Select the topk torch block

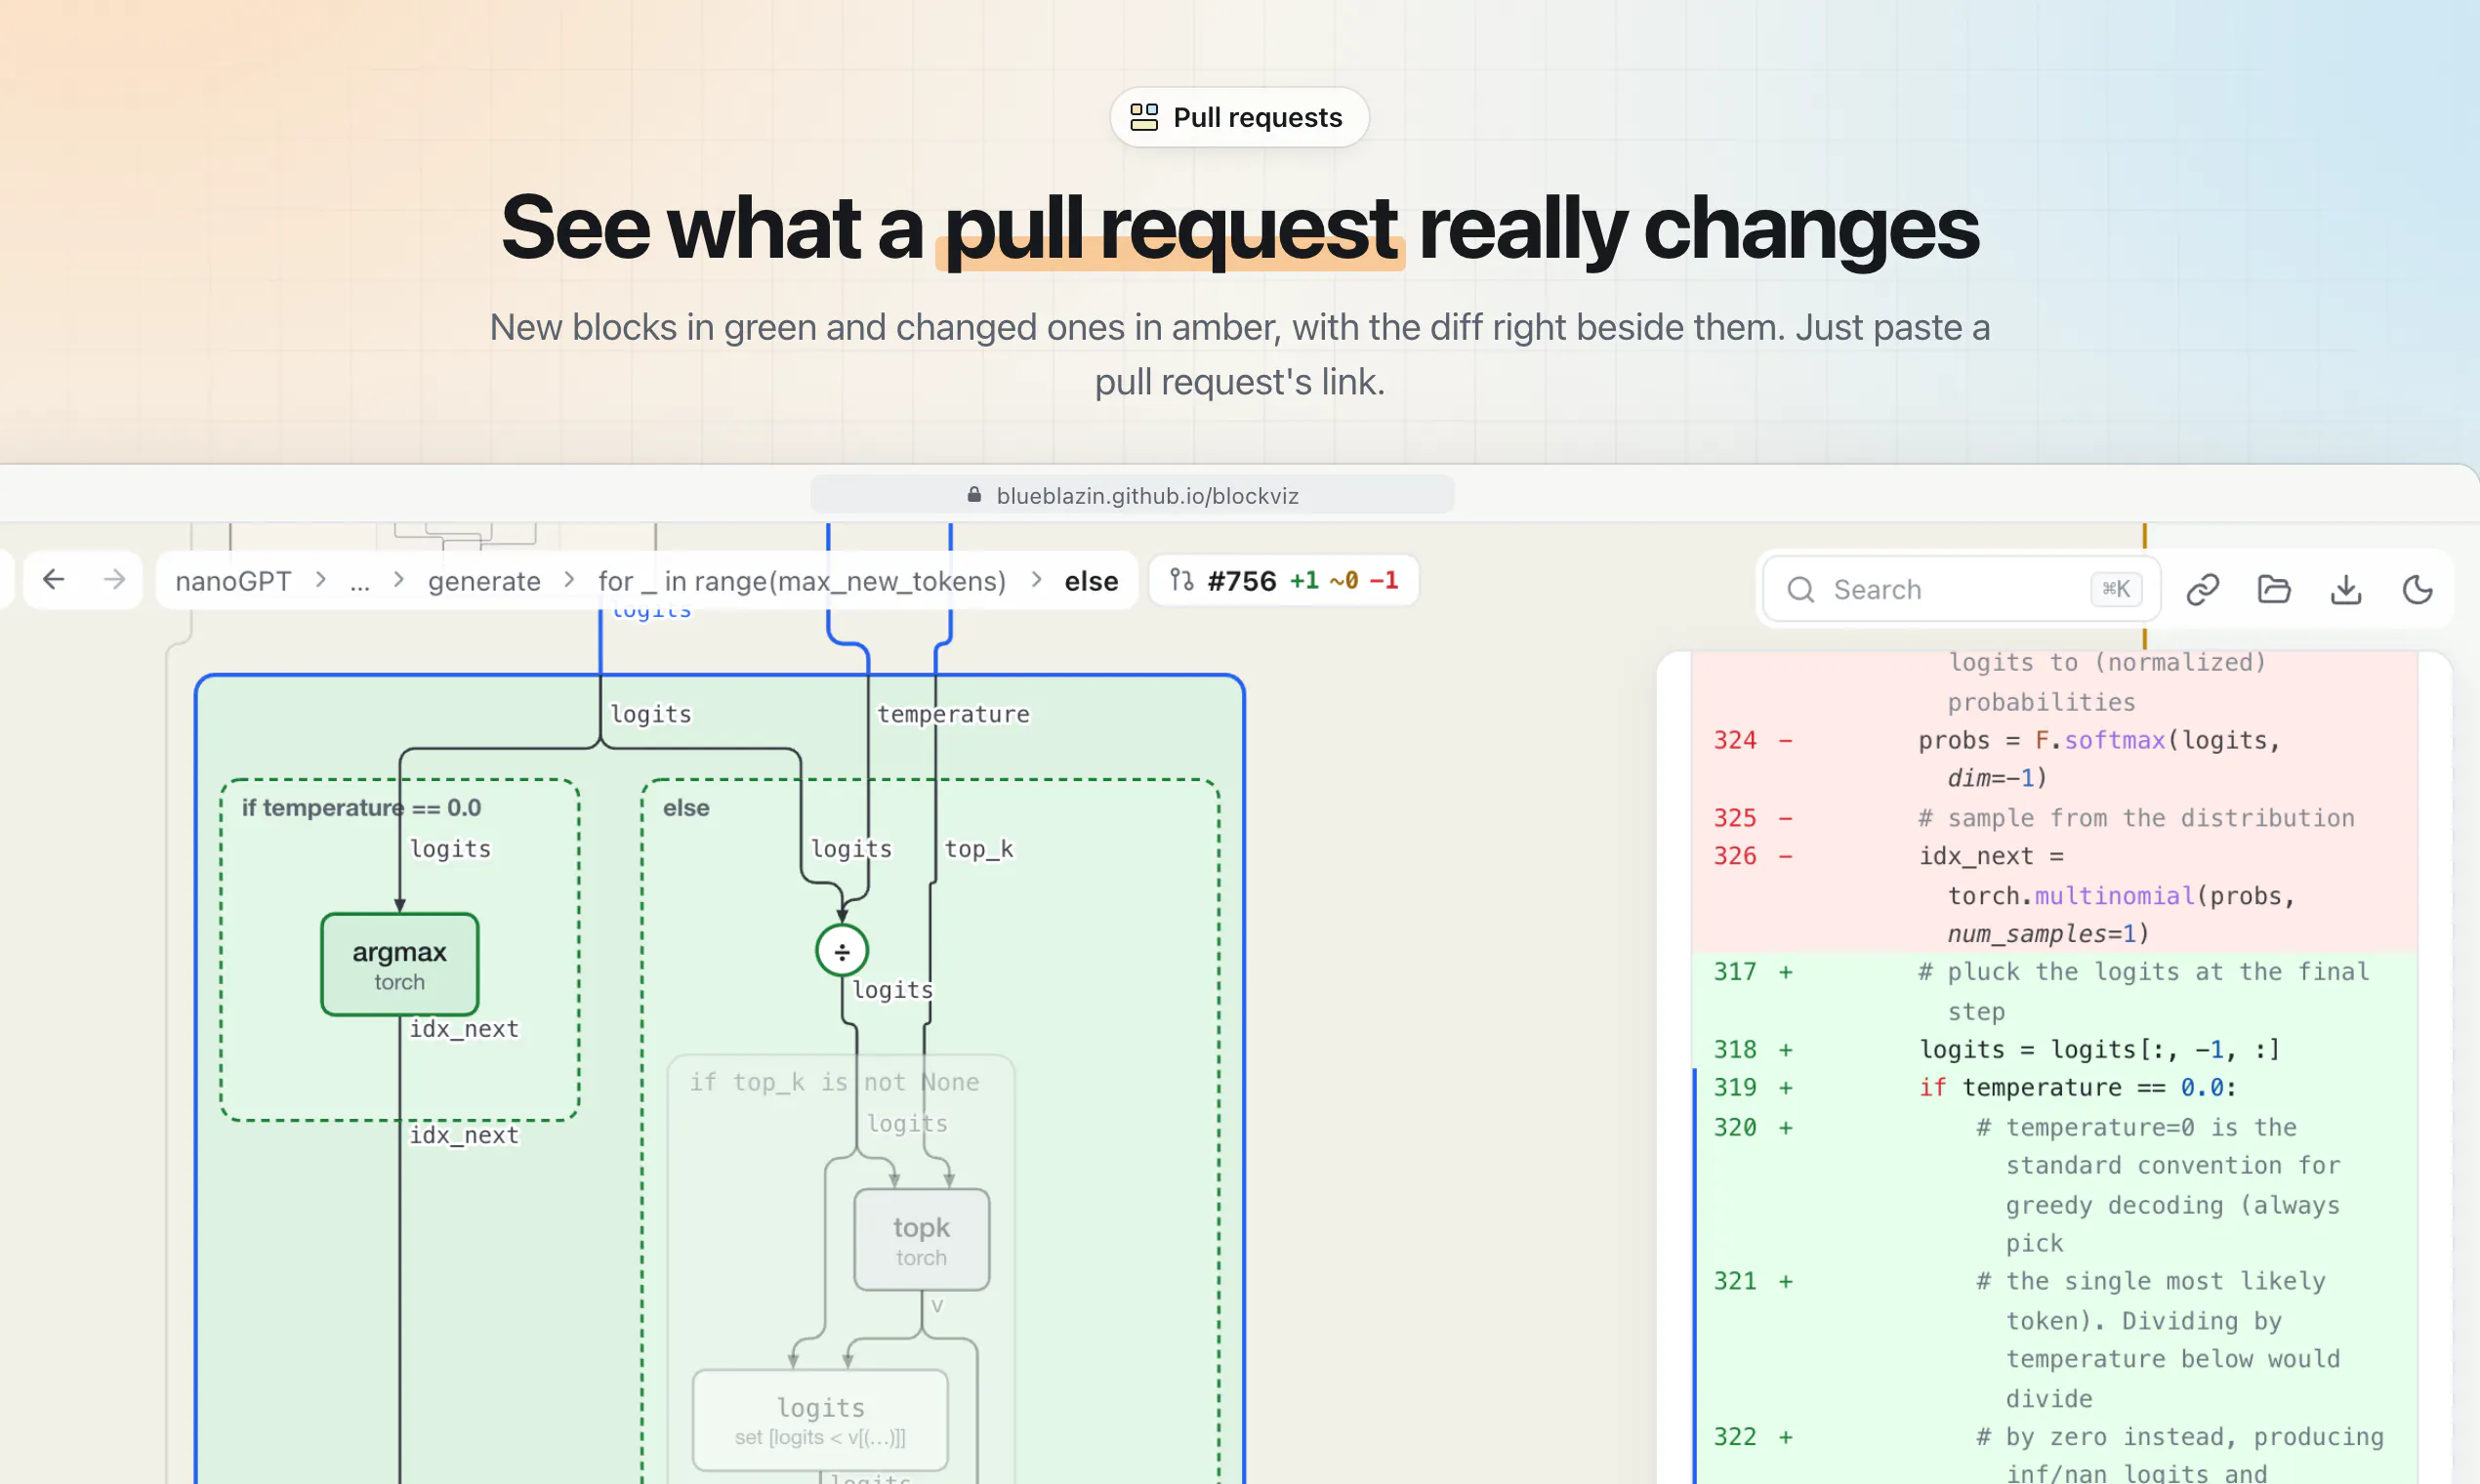click(x=921, y=1240)
